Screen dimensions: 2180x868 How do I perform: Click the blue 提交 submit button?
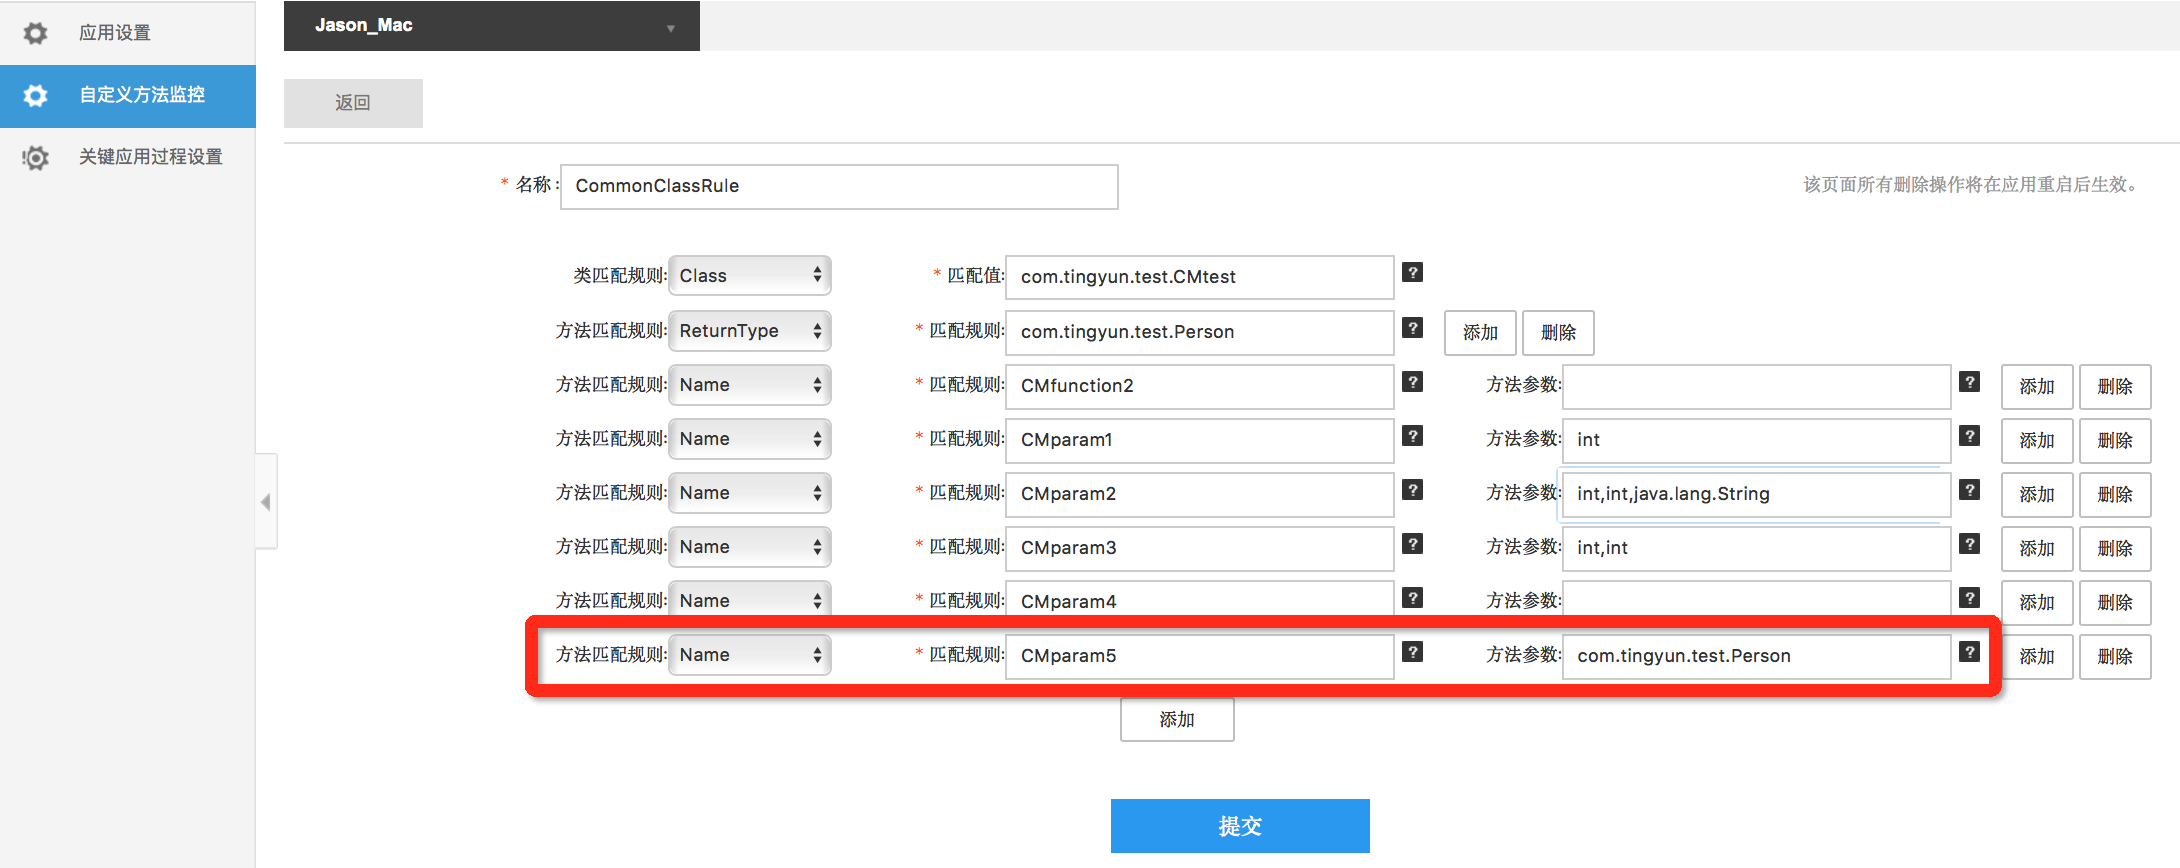[1239, 826]
